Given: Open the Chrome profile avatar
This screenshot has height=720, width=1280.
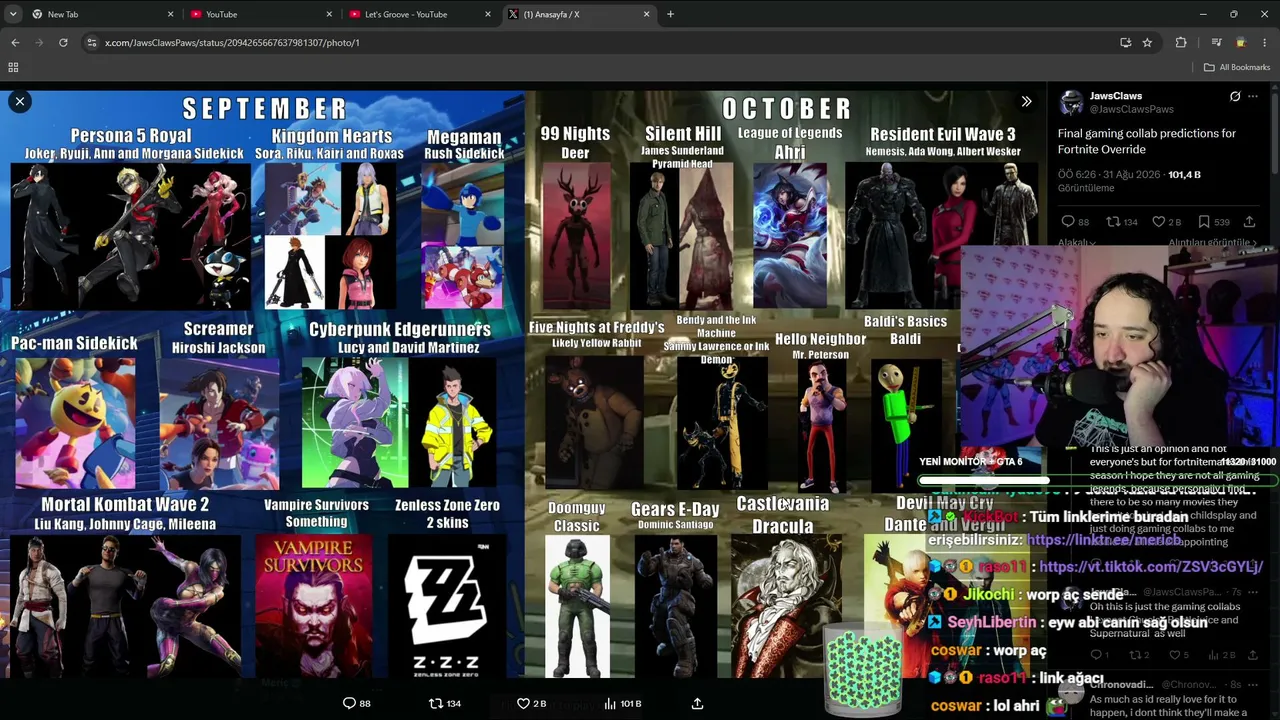Looking at the screenshot, I should [x=1240, y=42].
